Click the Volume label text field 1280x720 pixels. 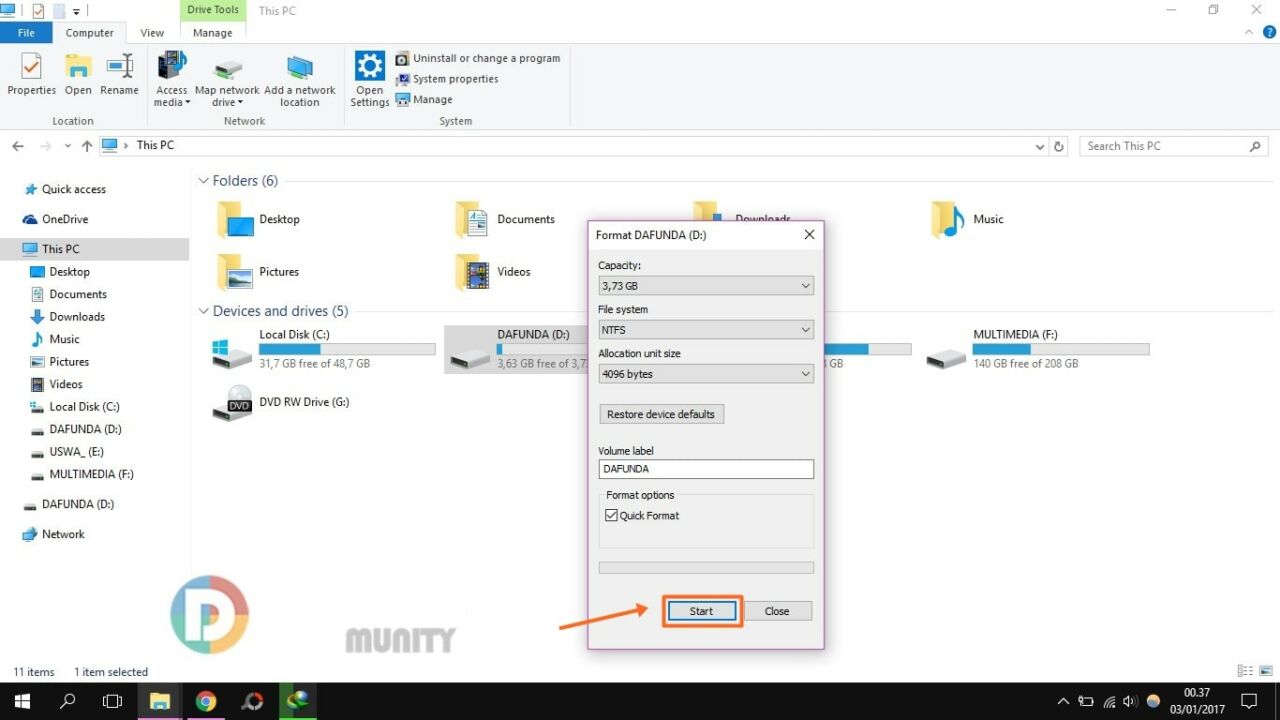pyautogui.click(x=705, y=469)
